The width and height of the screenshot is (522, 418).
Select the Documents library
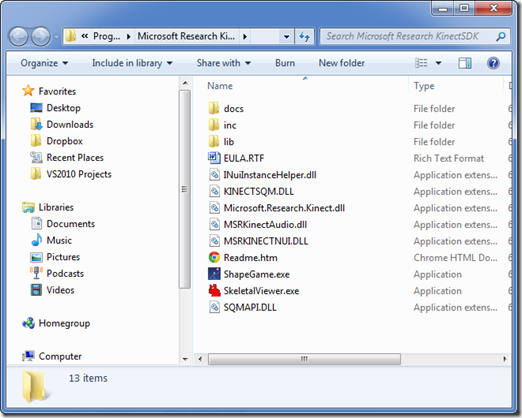(x=63, y=224)
